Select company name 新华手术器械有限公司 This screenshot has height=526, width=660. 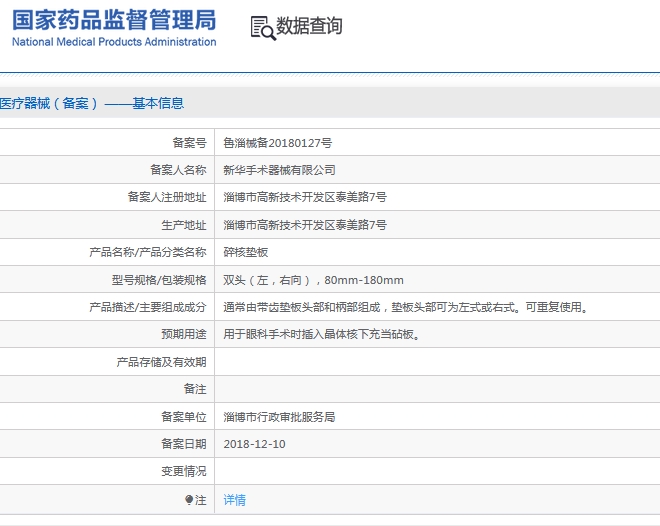pyautogui.click(x=279, y=170)
